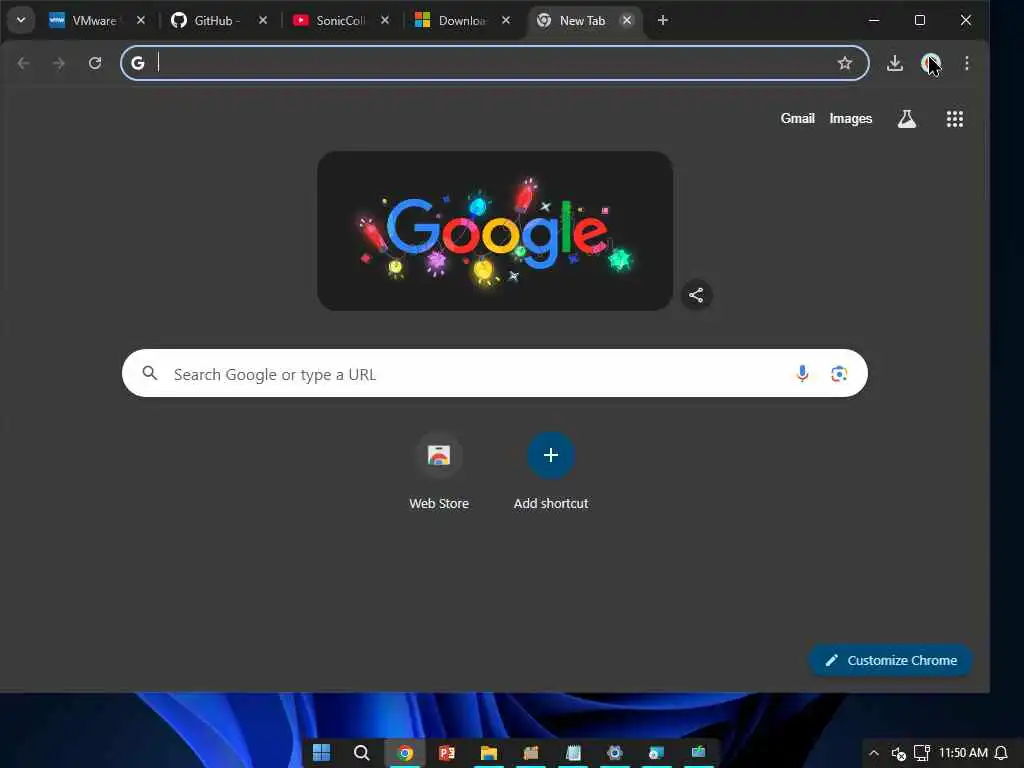The image size is (1024, 768).
Task: Open Google apps grid
Action: 954,118
